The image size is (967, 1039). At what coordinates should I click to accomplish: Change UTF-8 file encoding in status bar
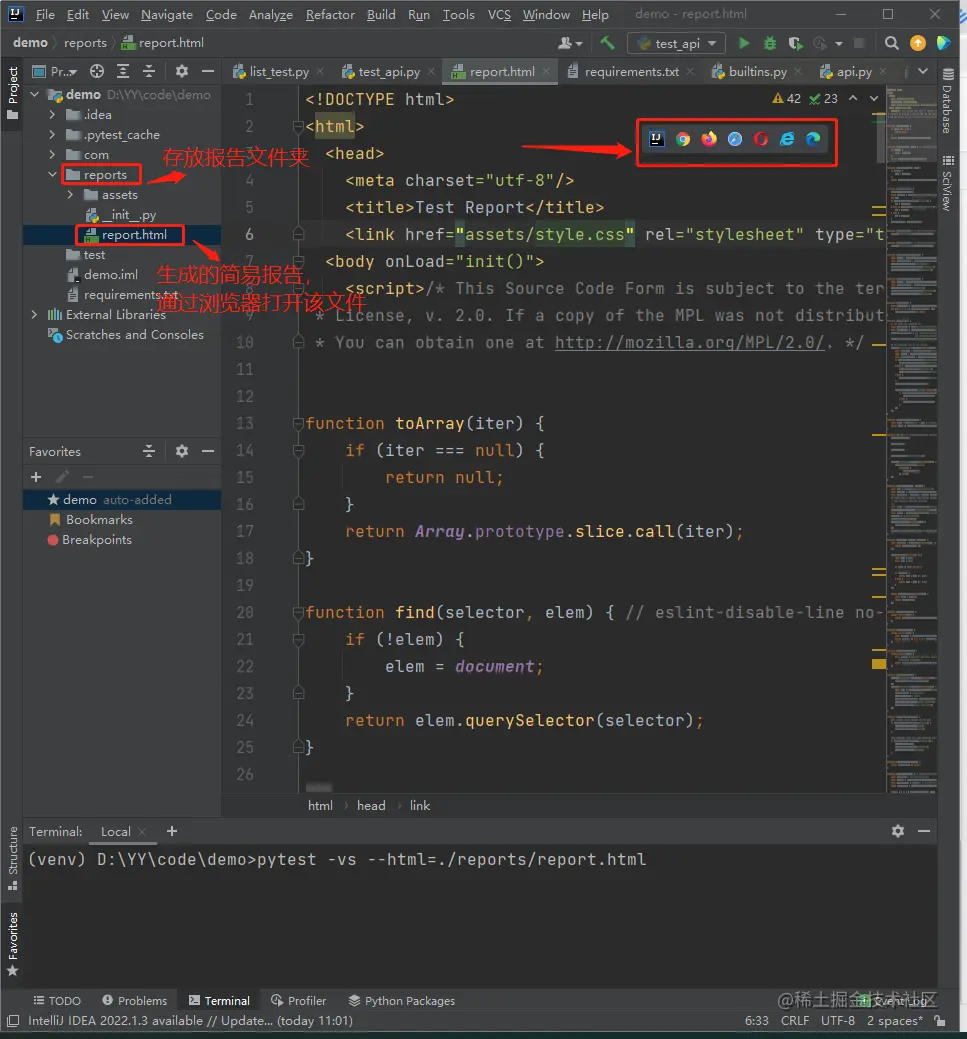tap(838, 1020)
